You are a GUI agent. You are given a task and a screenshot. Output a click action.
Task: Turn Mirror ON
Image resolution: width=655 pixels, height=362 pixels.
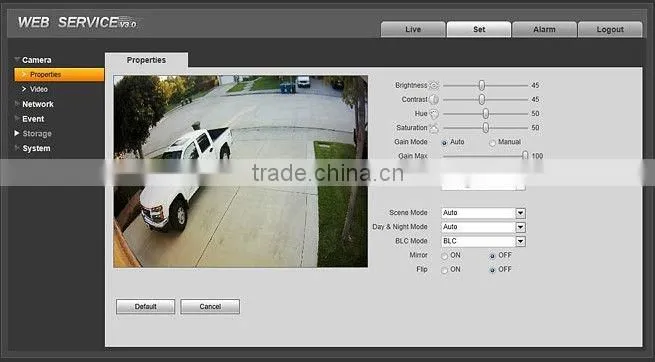[x=444, y=256]
